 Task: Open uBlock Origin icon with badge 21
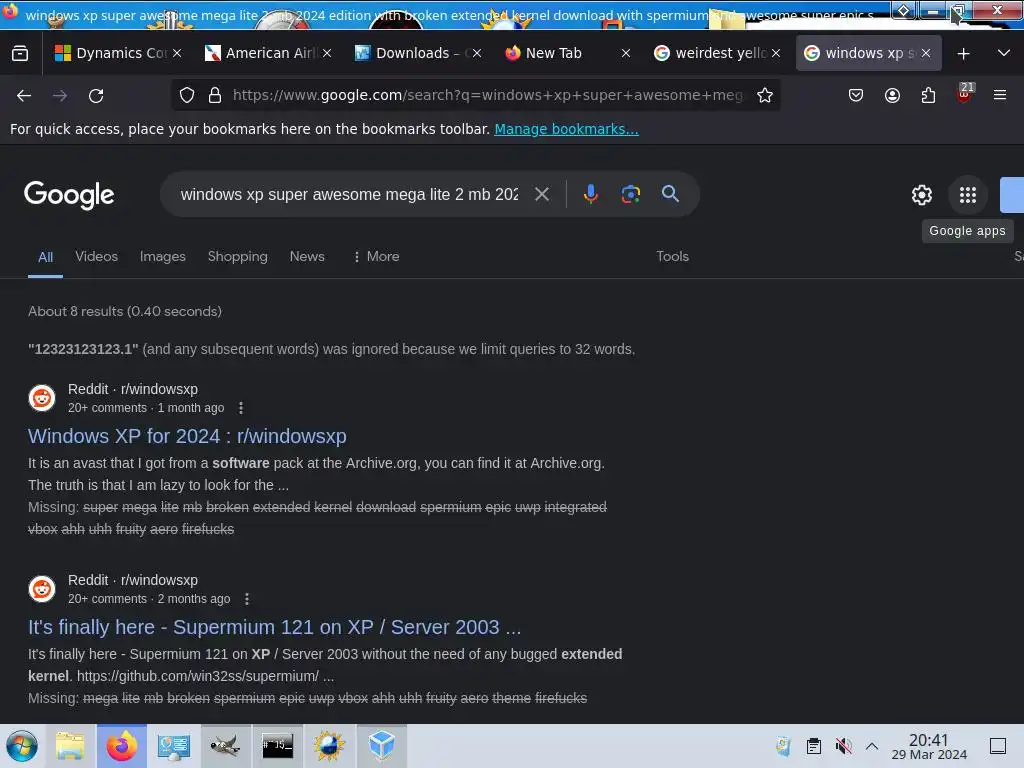tap(964, 94)
